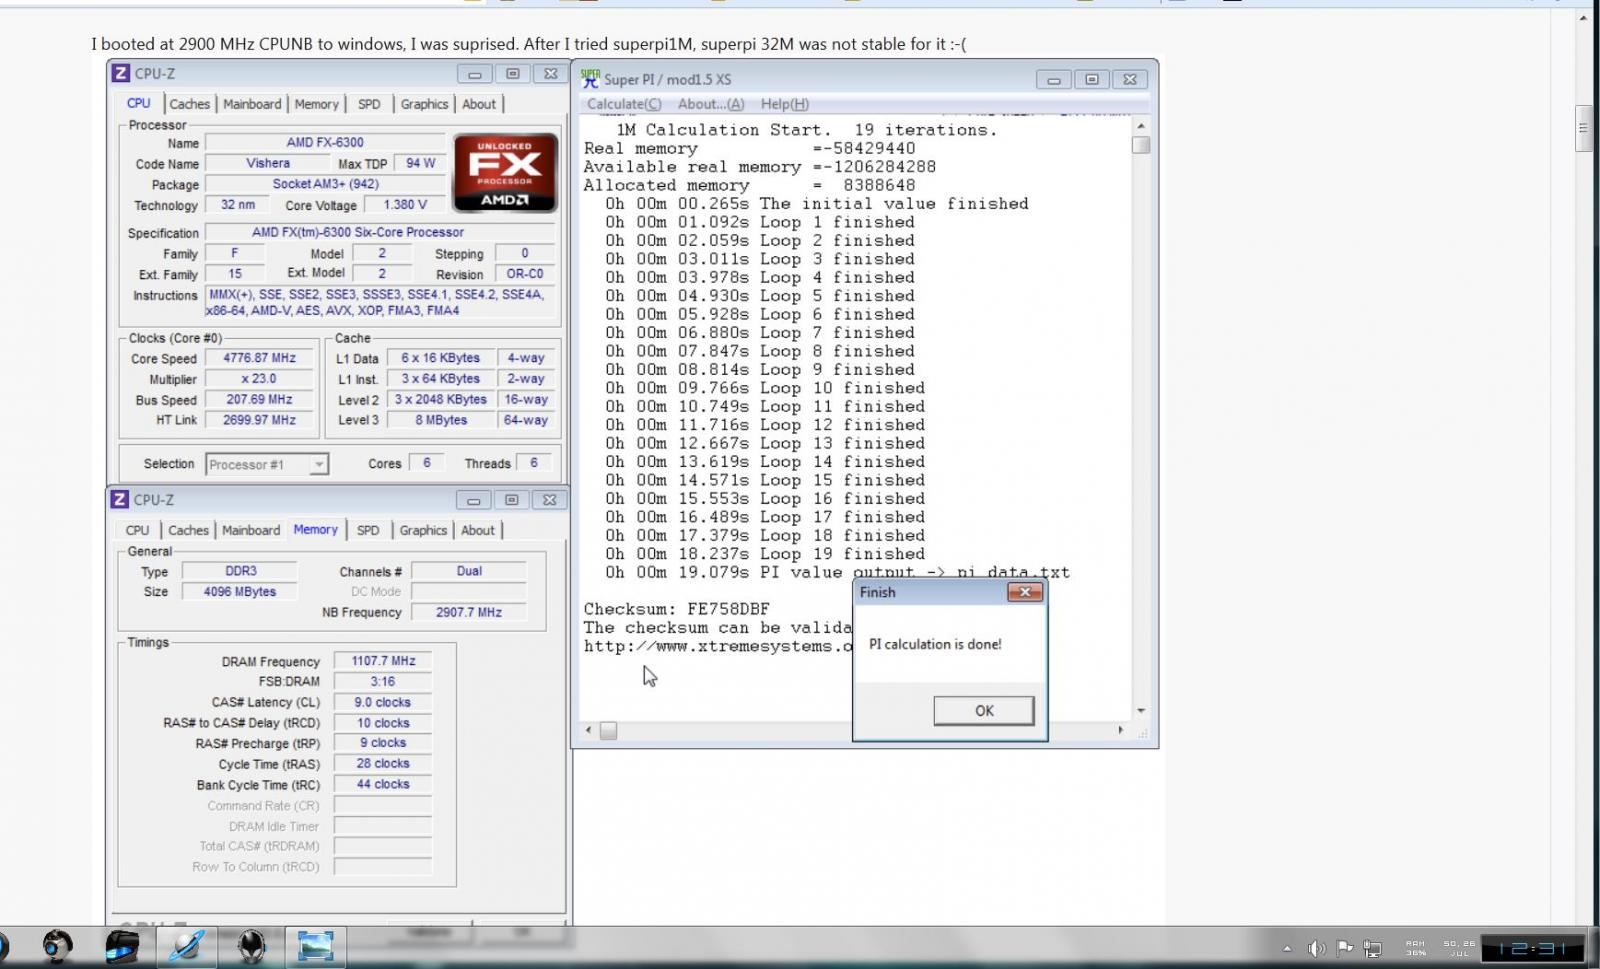
Task: Open SPD tab in lower CPU-Z window
Action: coord(368,530)
